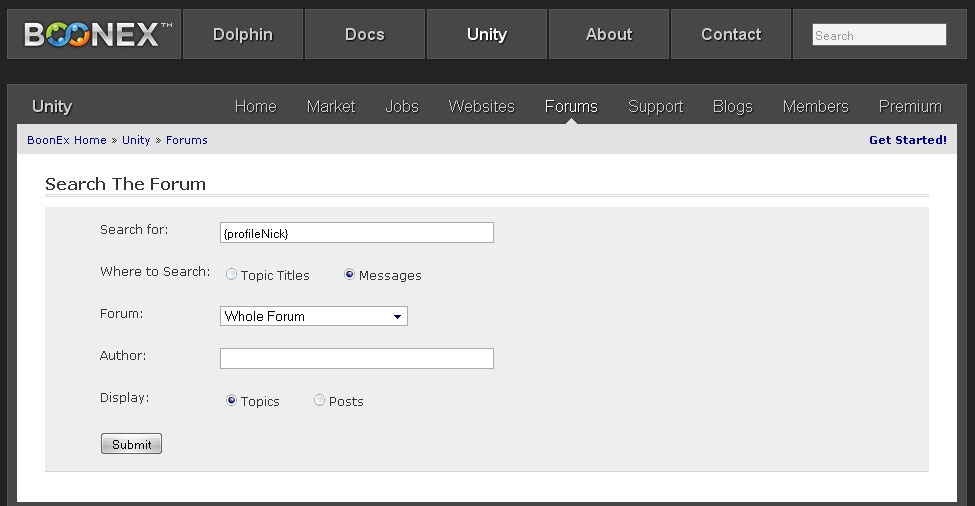975x506 pixels.
Task: Click the top Search box
Action: pyautogui.click(x=878, y=35)
